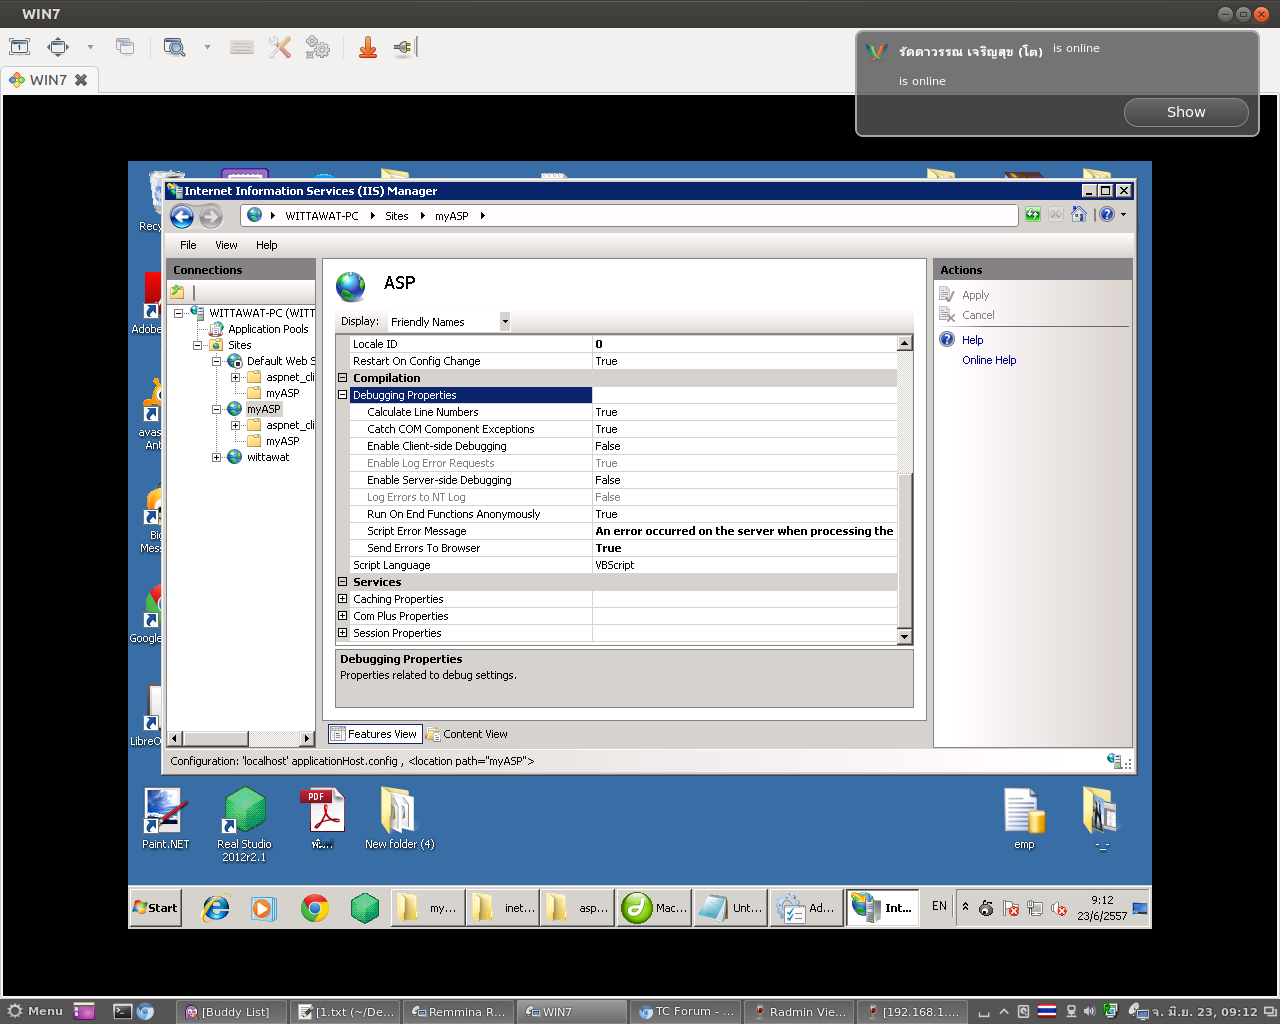Click the Connections pane create connection icon

177,292
